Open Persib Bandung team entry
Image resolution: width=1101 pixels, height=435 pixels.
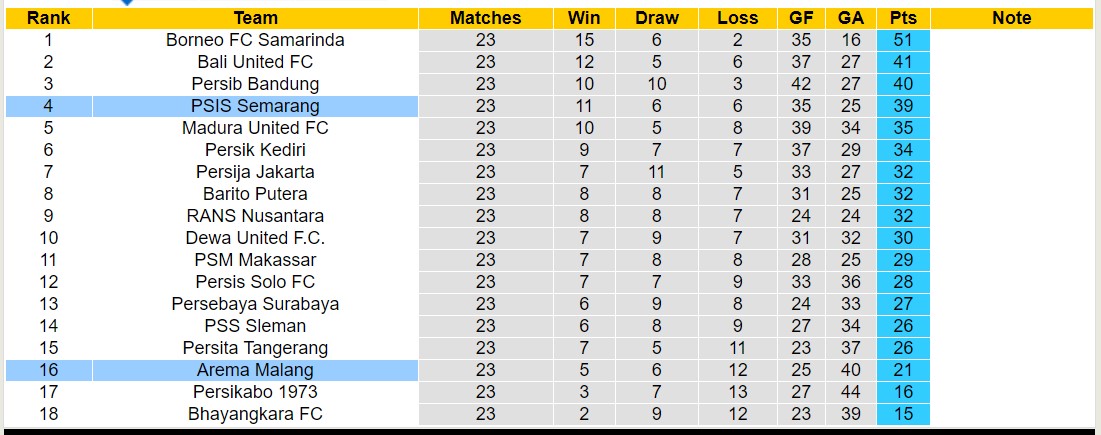click(255, 84)
